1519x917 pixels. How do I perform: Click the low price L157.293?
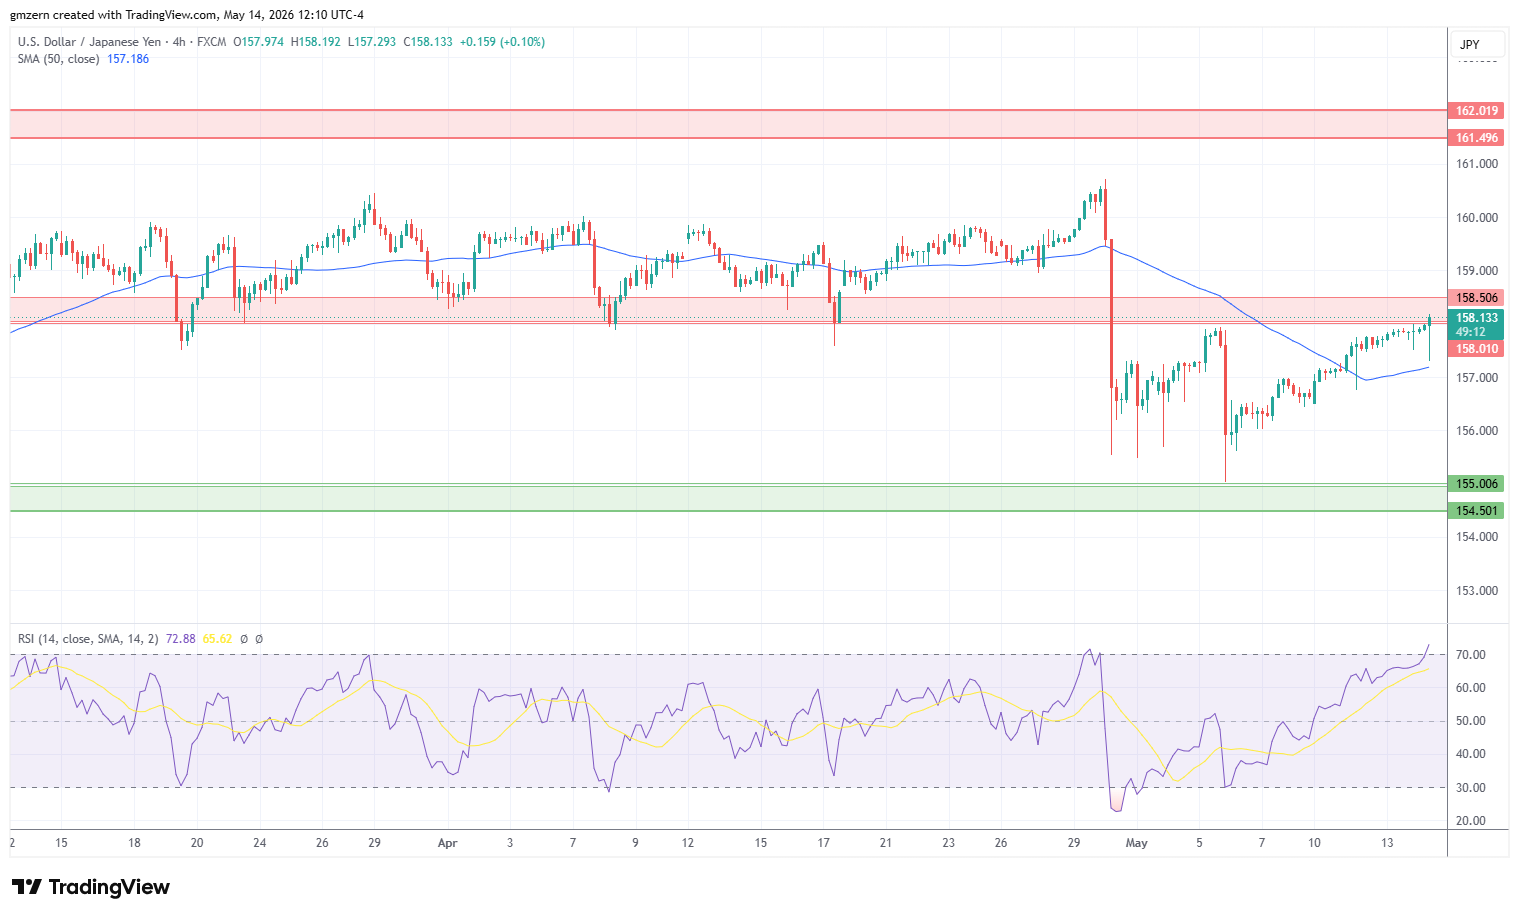[372, 42]
